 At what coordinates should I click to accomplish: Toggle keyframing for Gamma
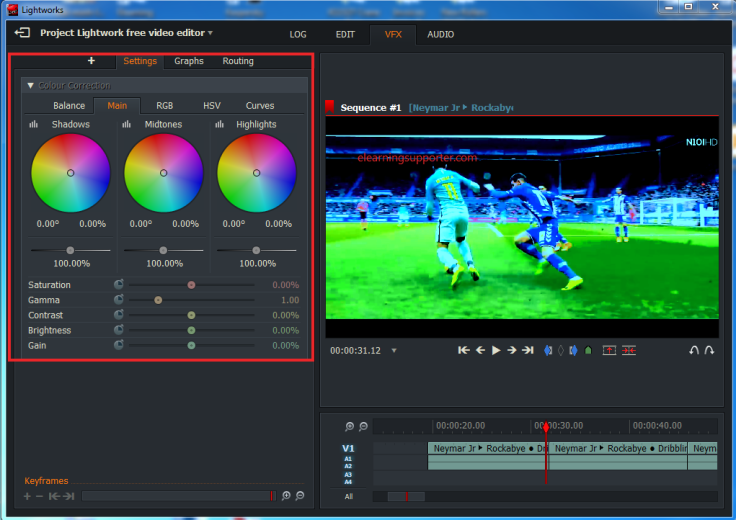point(119,299)
